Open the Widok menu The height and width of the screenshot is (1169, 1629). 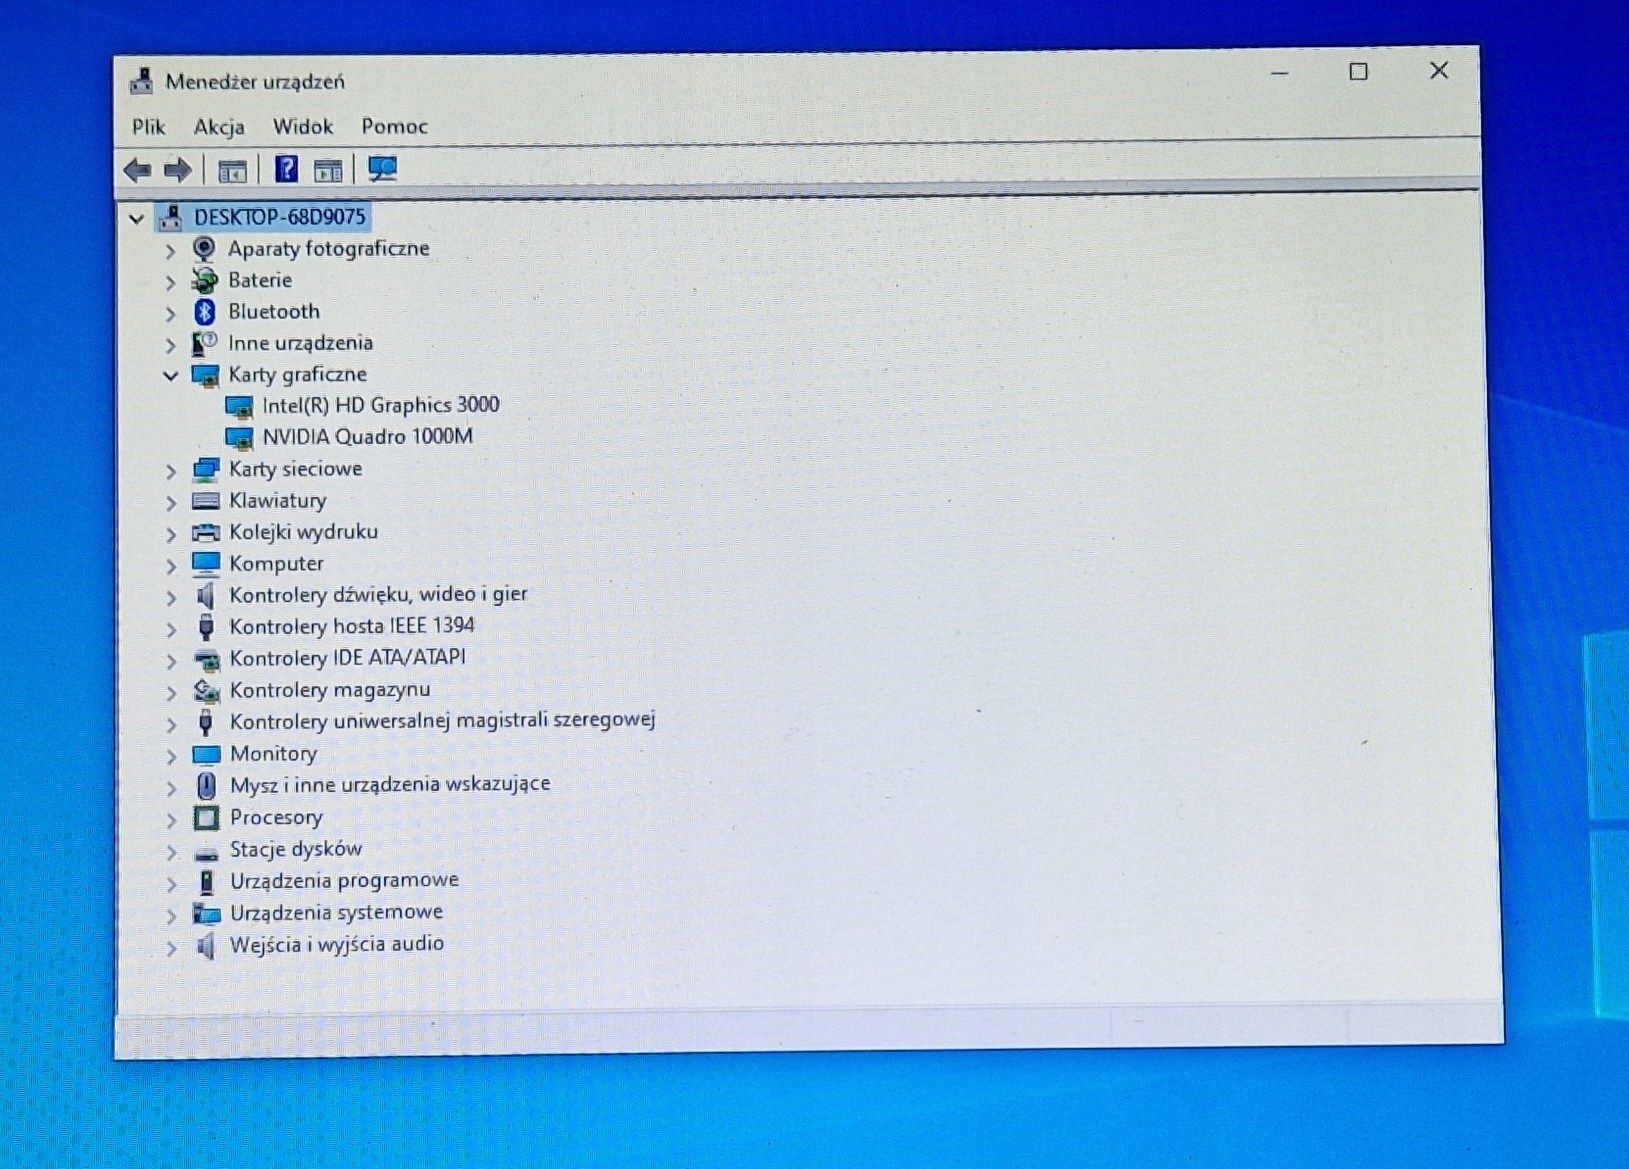tap(303, 127)
